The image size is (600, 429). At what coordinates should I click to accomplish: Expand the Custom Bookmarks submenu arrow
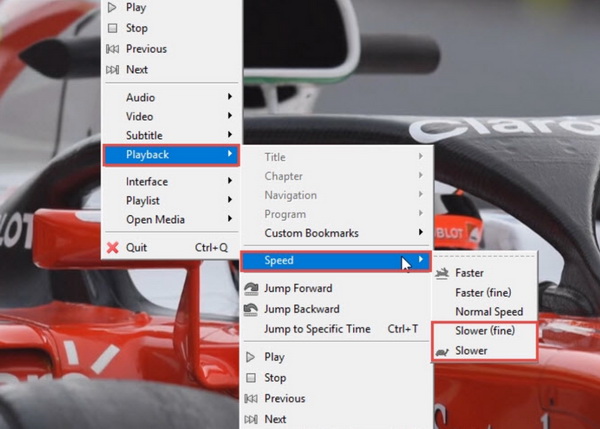[421, 232]
